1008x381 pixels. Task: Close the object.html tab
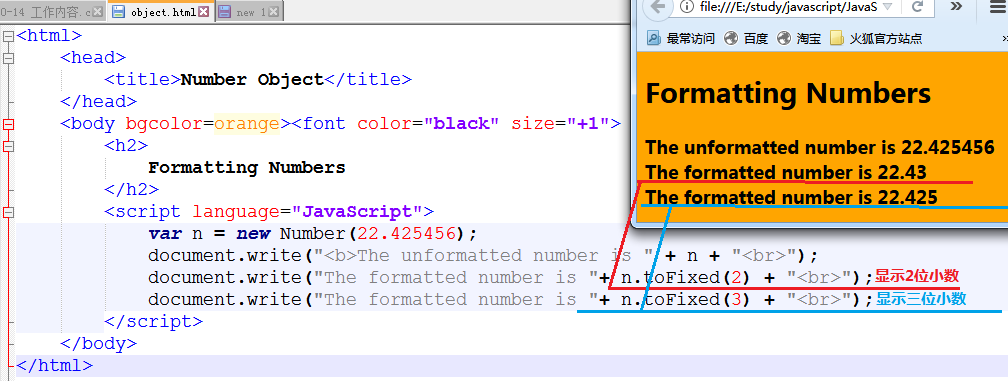click(x=204, y=12)
